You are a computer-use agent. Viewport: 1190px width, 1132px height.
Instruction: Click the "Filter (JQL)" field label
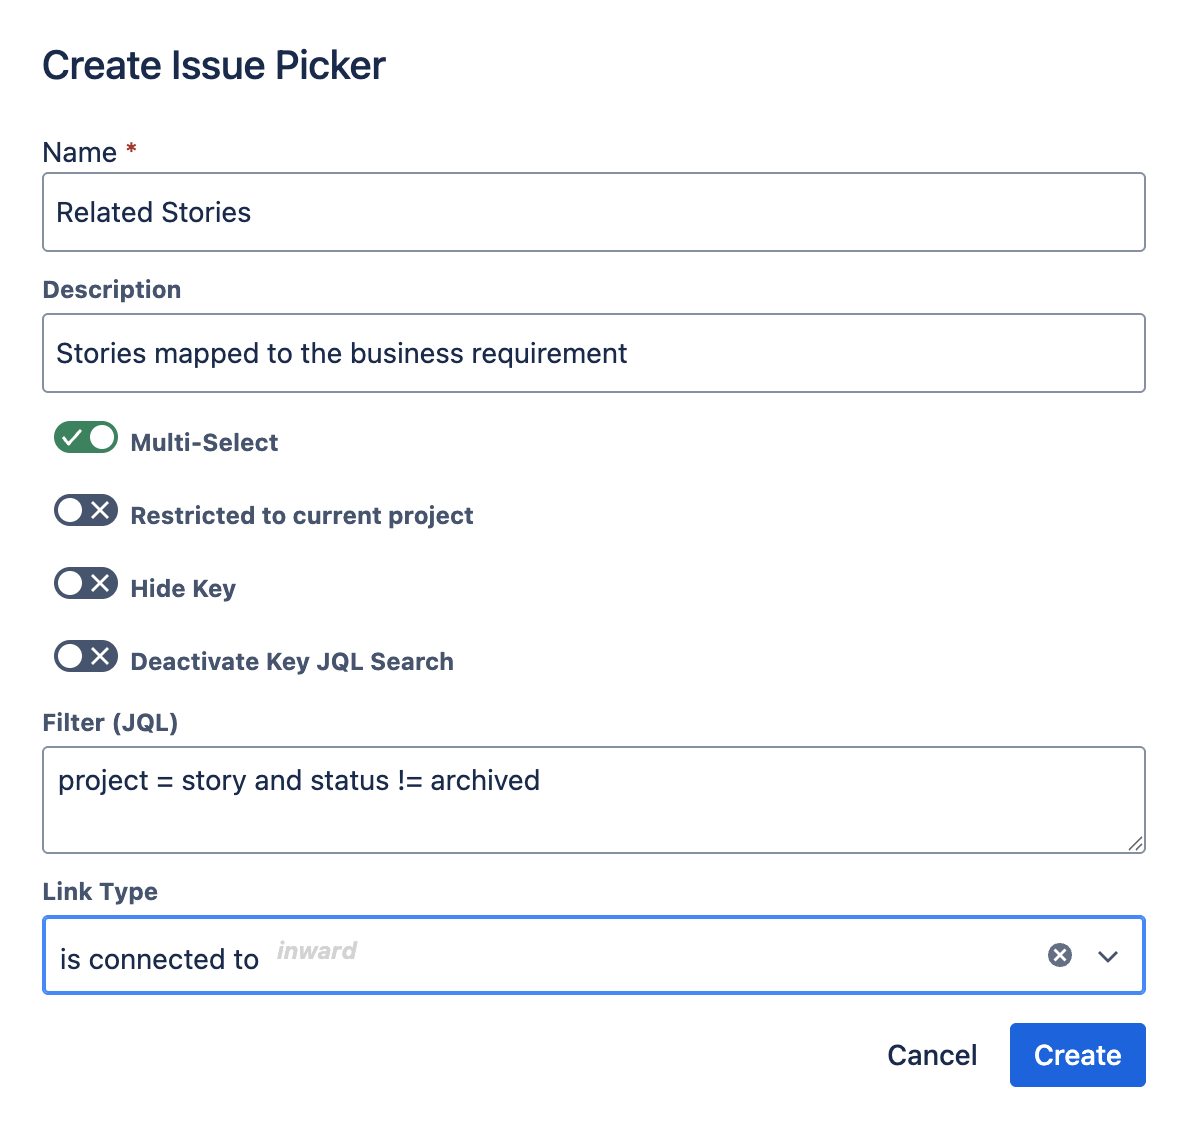pyautogui.click(x=110, y=722)
